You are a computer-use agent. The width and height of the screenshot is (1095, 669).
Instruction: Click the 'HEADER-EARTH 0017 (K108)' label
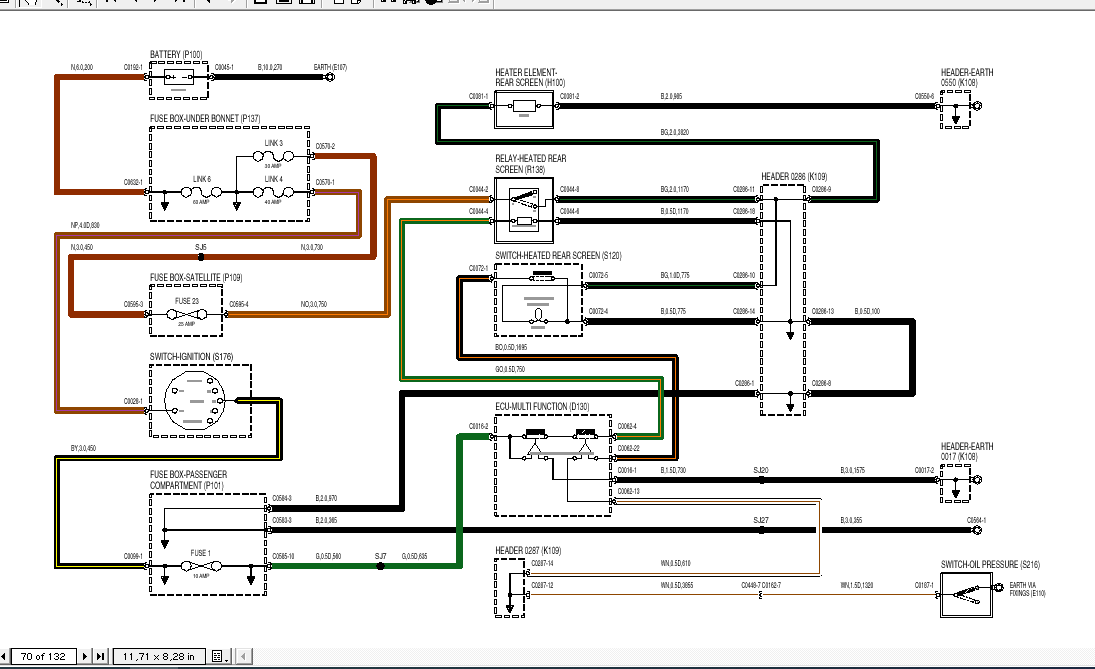pos(967,452)
